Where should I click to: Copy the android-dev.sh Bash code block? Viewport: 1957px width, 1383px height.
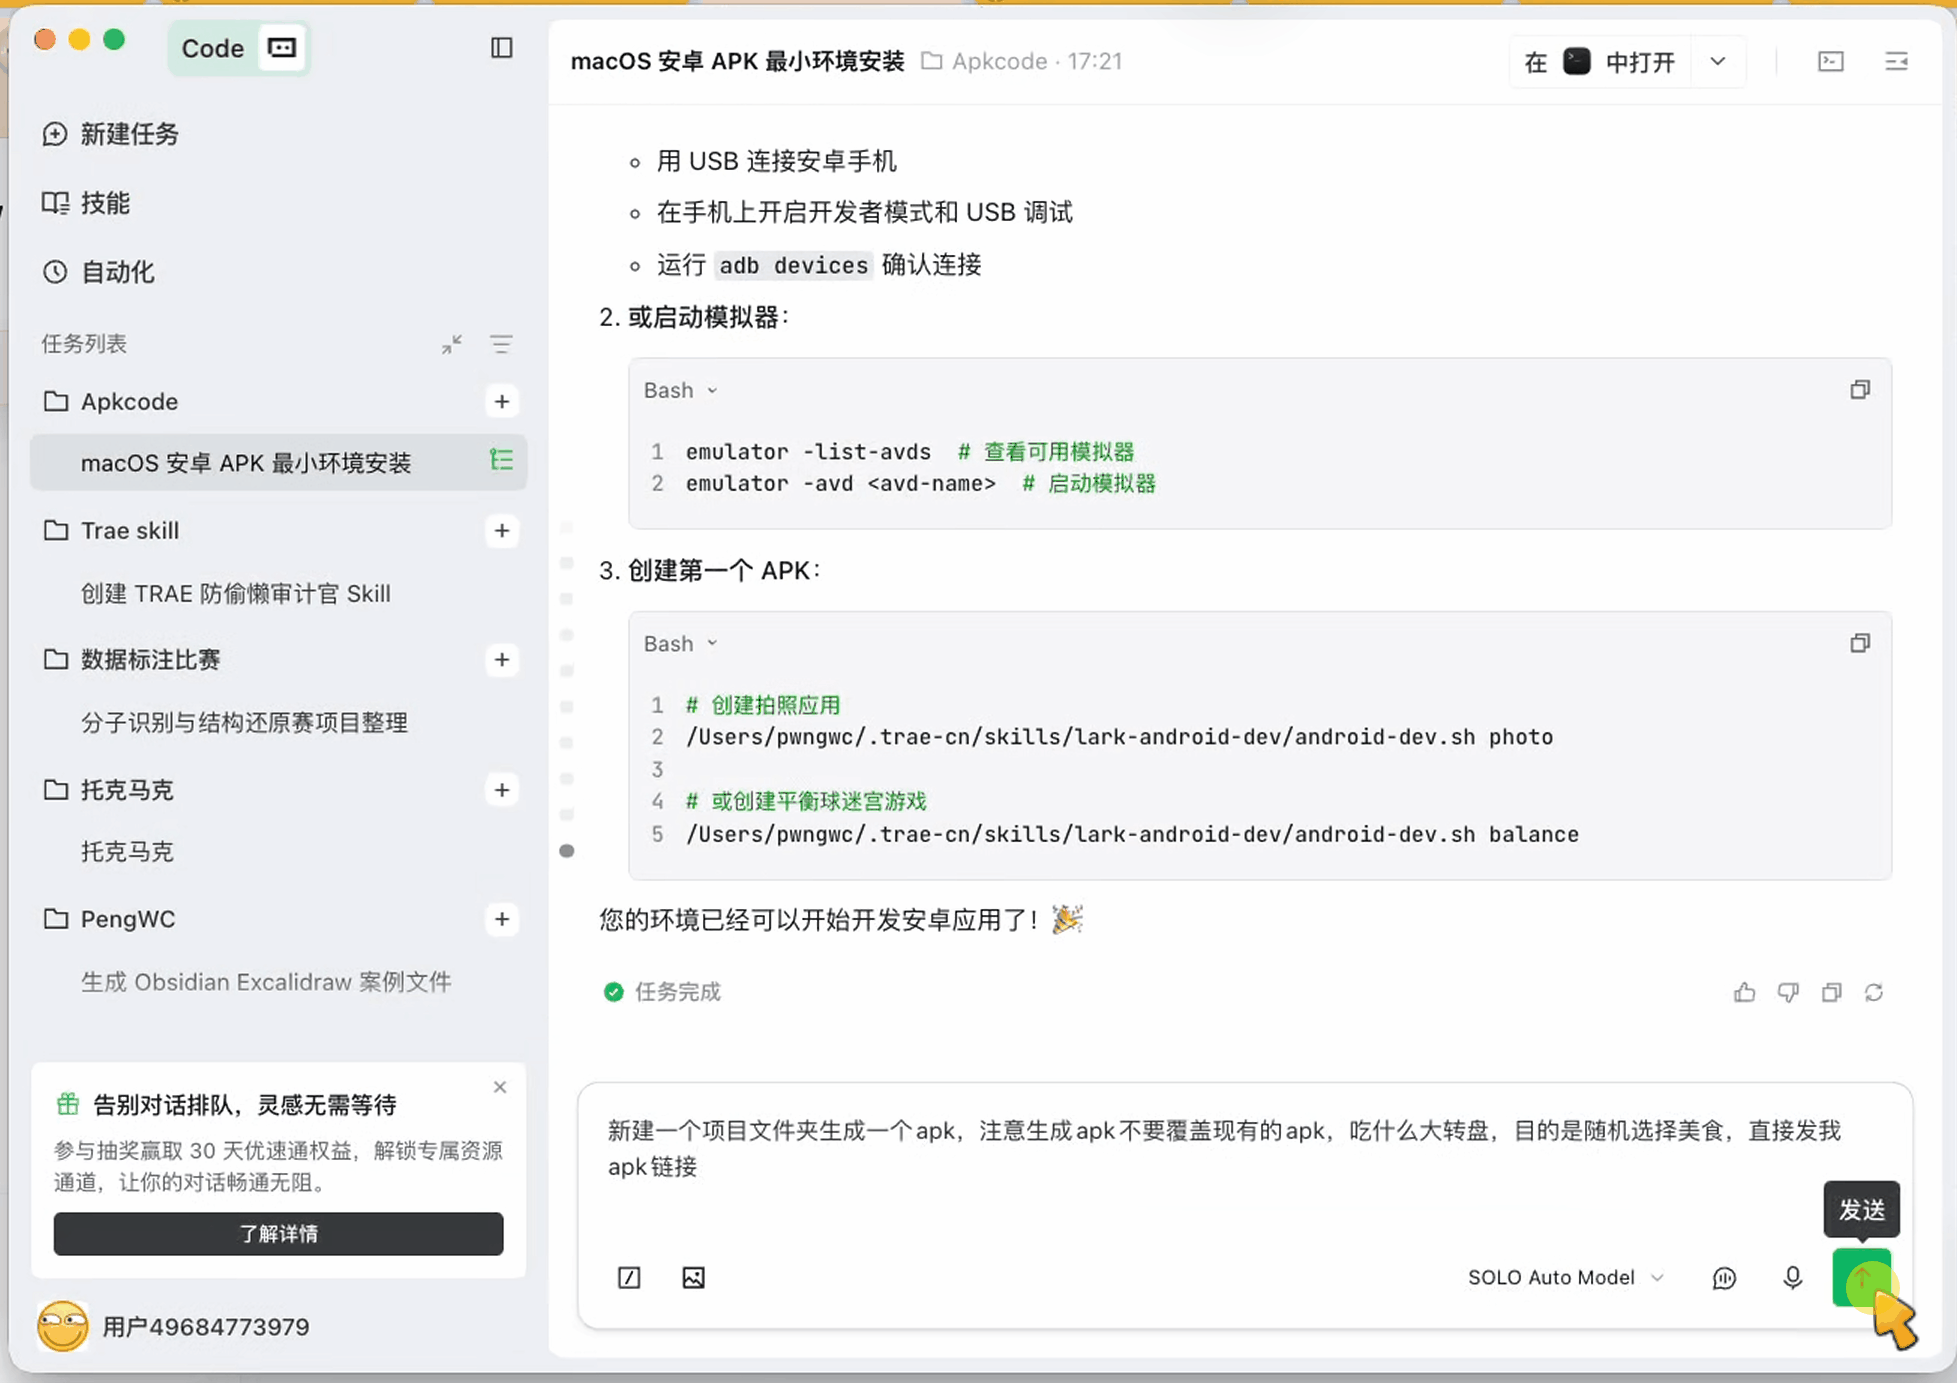coord(1859,643)
